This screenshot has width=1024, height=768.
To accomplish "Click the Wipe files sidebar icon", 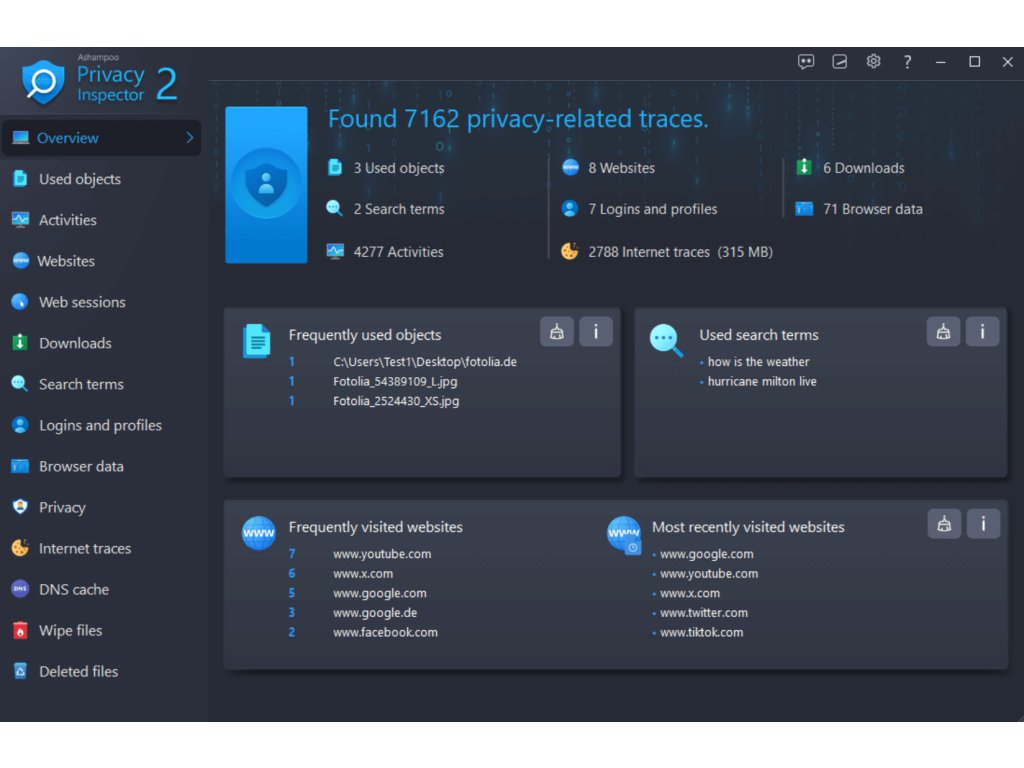I will point(20,630).
